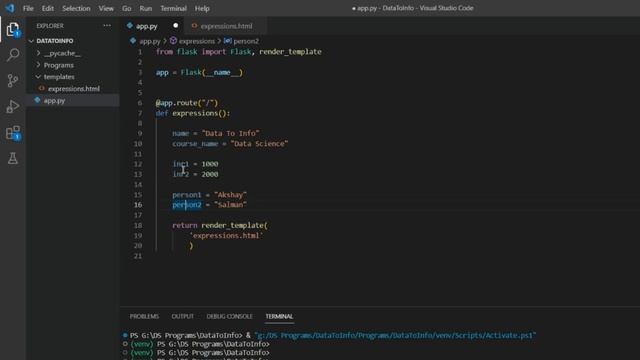This screenshot has width=640, height=360.
Task: Open the File menu
Action: tap(28, 8)
